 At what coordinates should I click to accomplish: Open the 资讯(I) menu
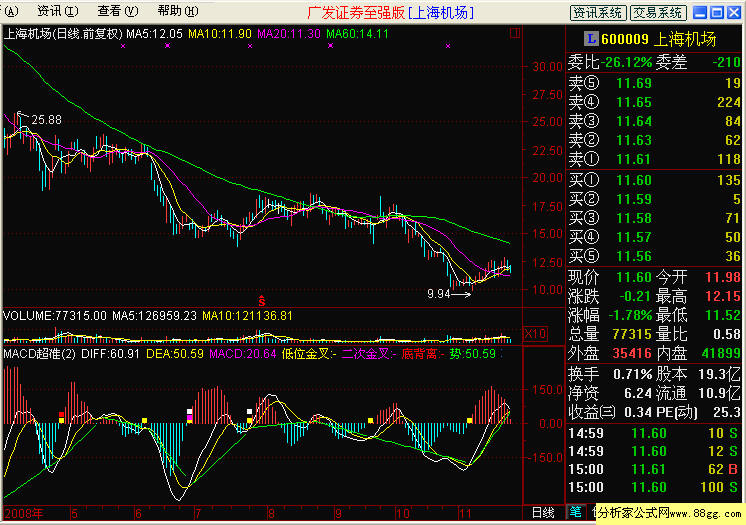point(58,11)
